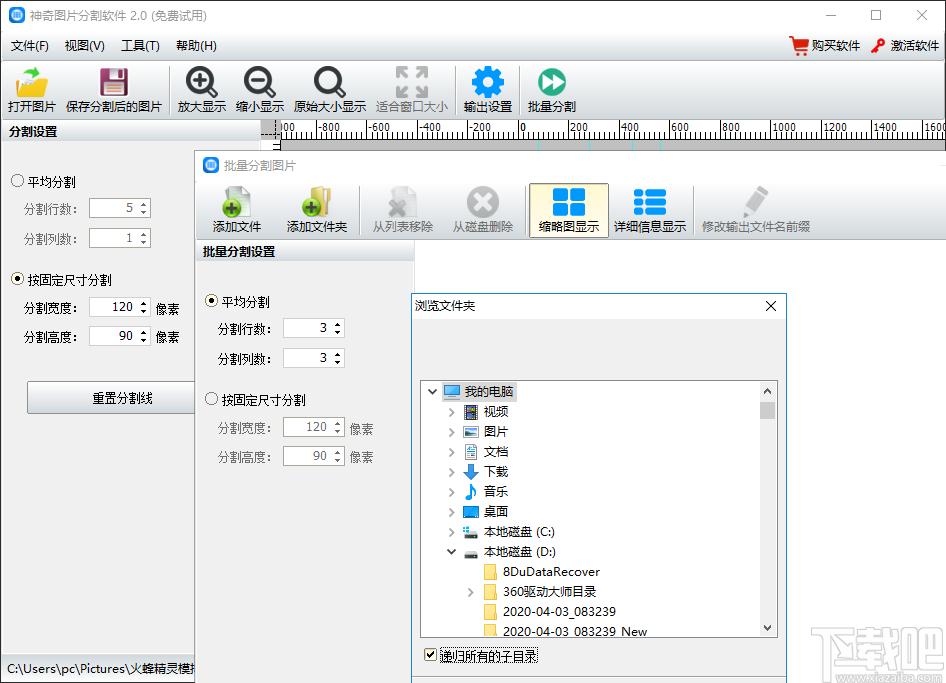Viewport: 946px width, 683px height.
Task: Expand the 360驱动大师目录 folder
Action: coord(471,592)
